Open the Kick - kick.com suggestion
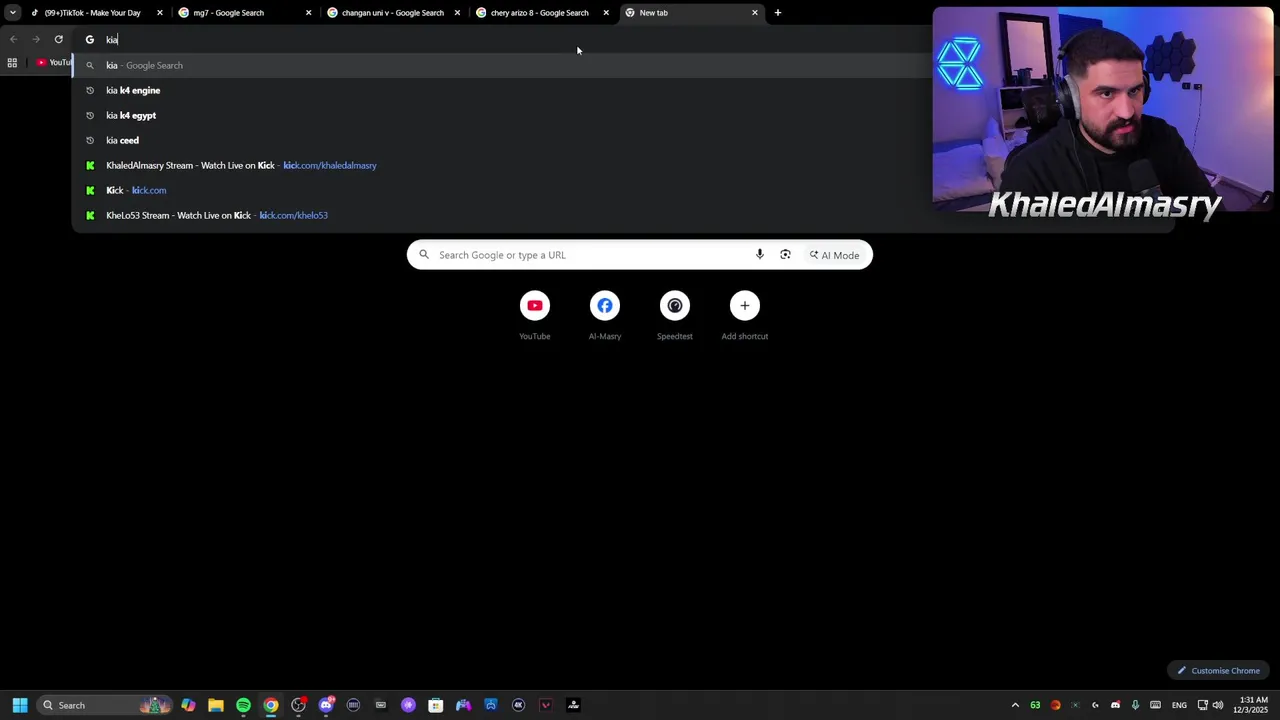 (x=622, y=190)
